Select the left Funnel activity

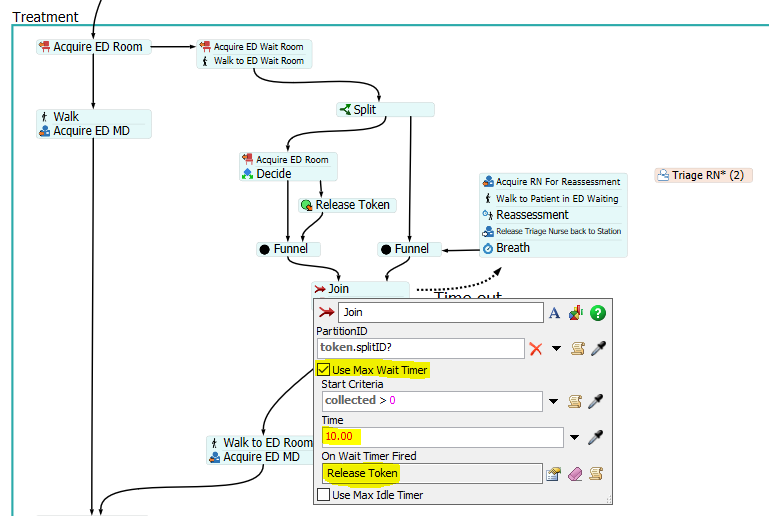point(288,249)
